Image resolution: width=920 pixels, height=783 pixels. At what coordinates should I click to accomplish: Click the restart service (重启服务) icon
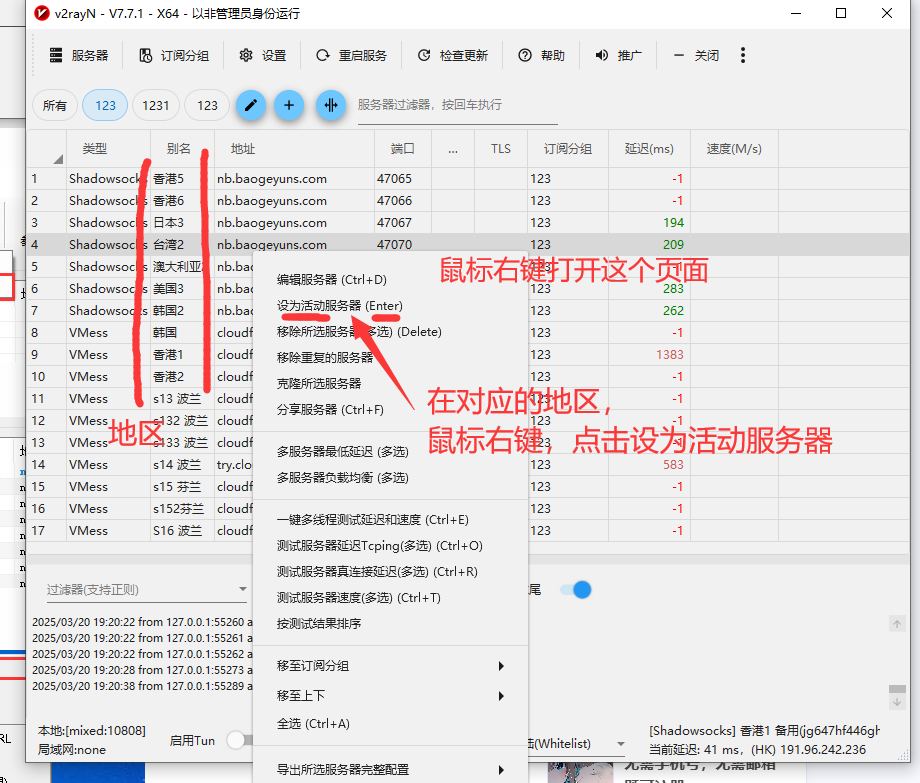[x=322, y=56]
